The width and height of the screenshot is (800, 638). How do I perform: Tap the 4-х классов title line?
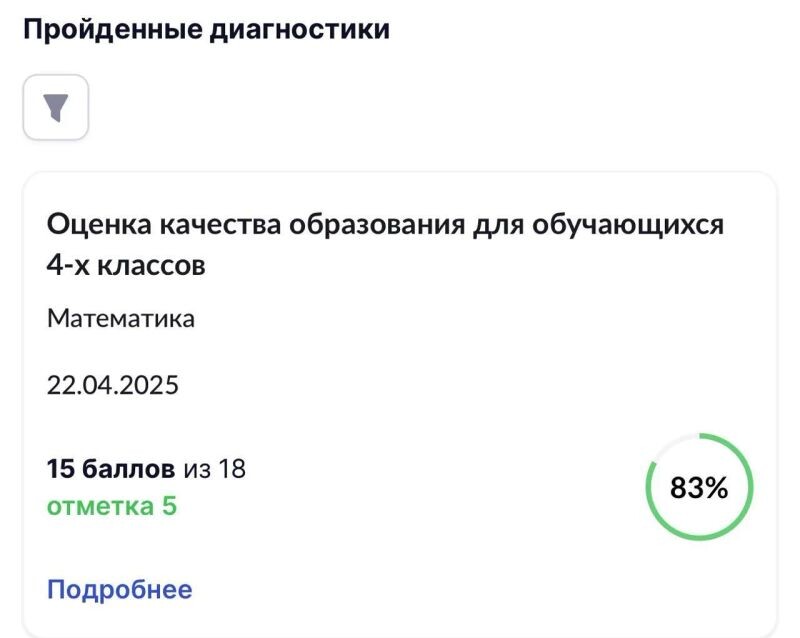coord(126,266)
